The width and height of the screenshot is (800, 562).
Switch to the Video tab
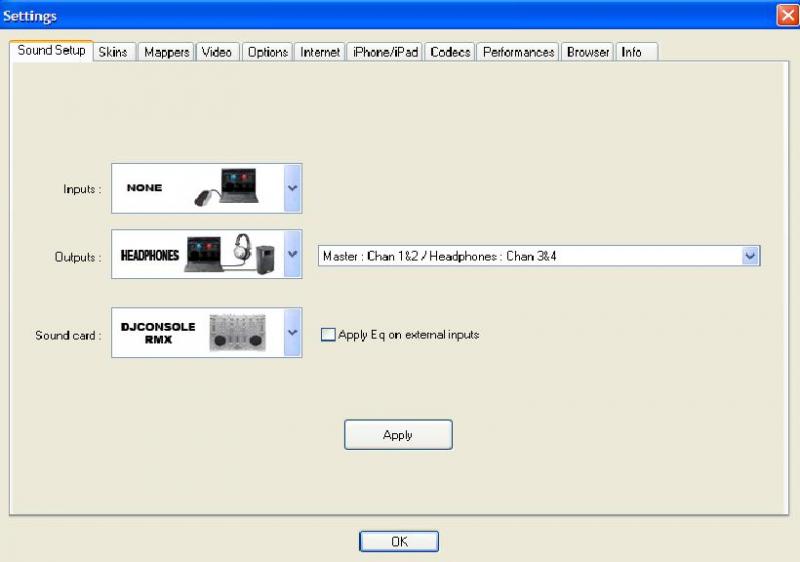tap(217, 52)
